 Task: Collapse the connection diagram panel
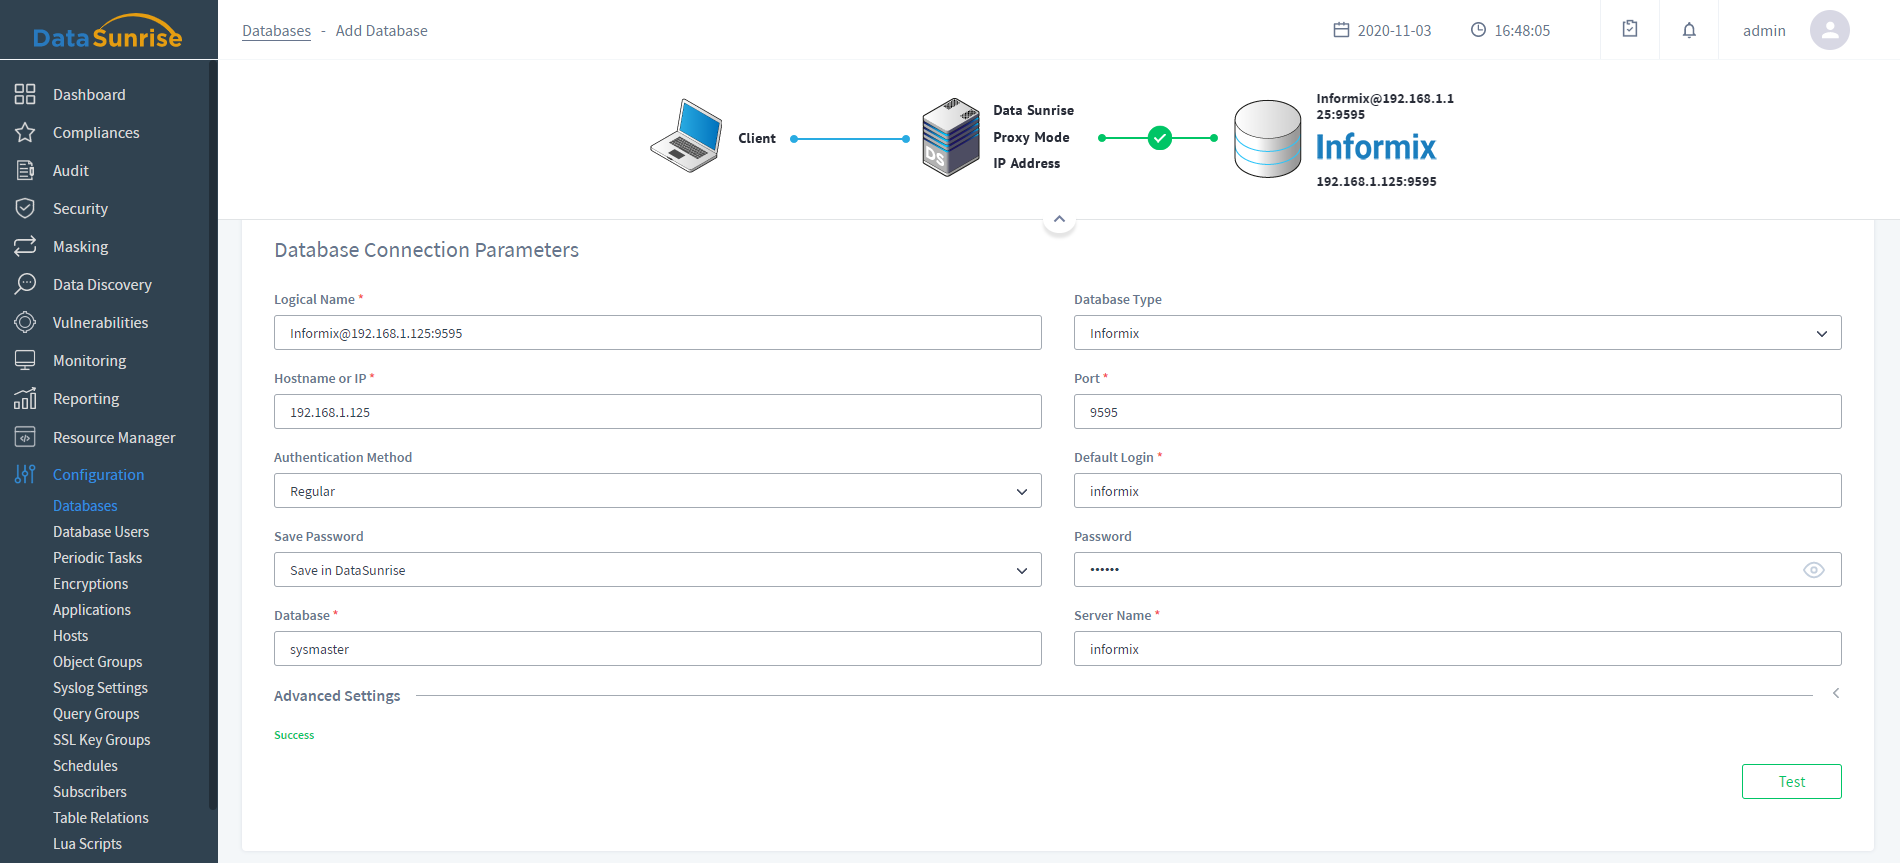(x=1059, y=219)
